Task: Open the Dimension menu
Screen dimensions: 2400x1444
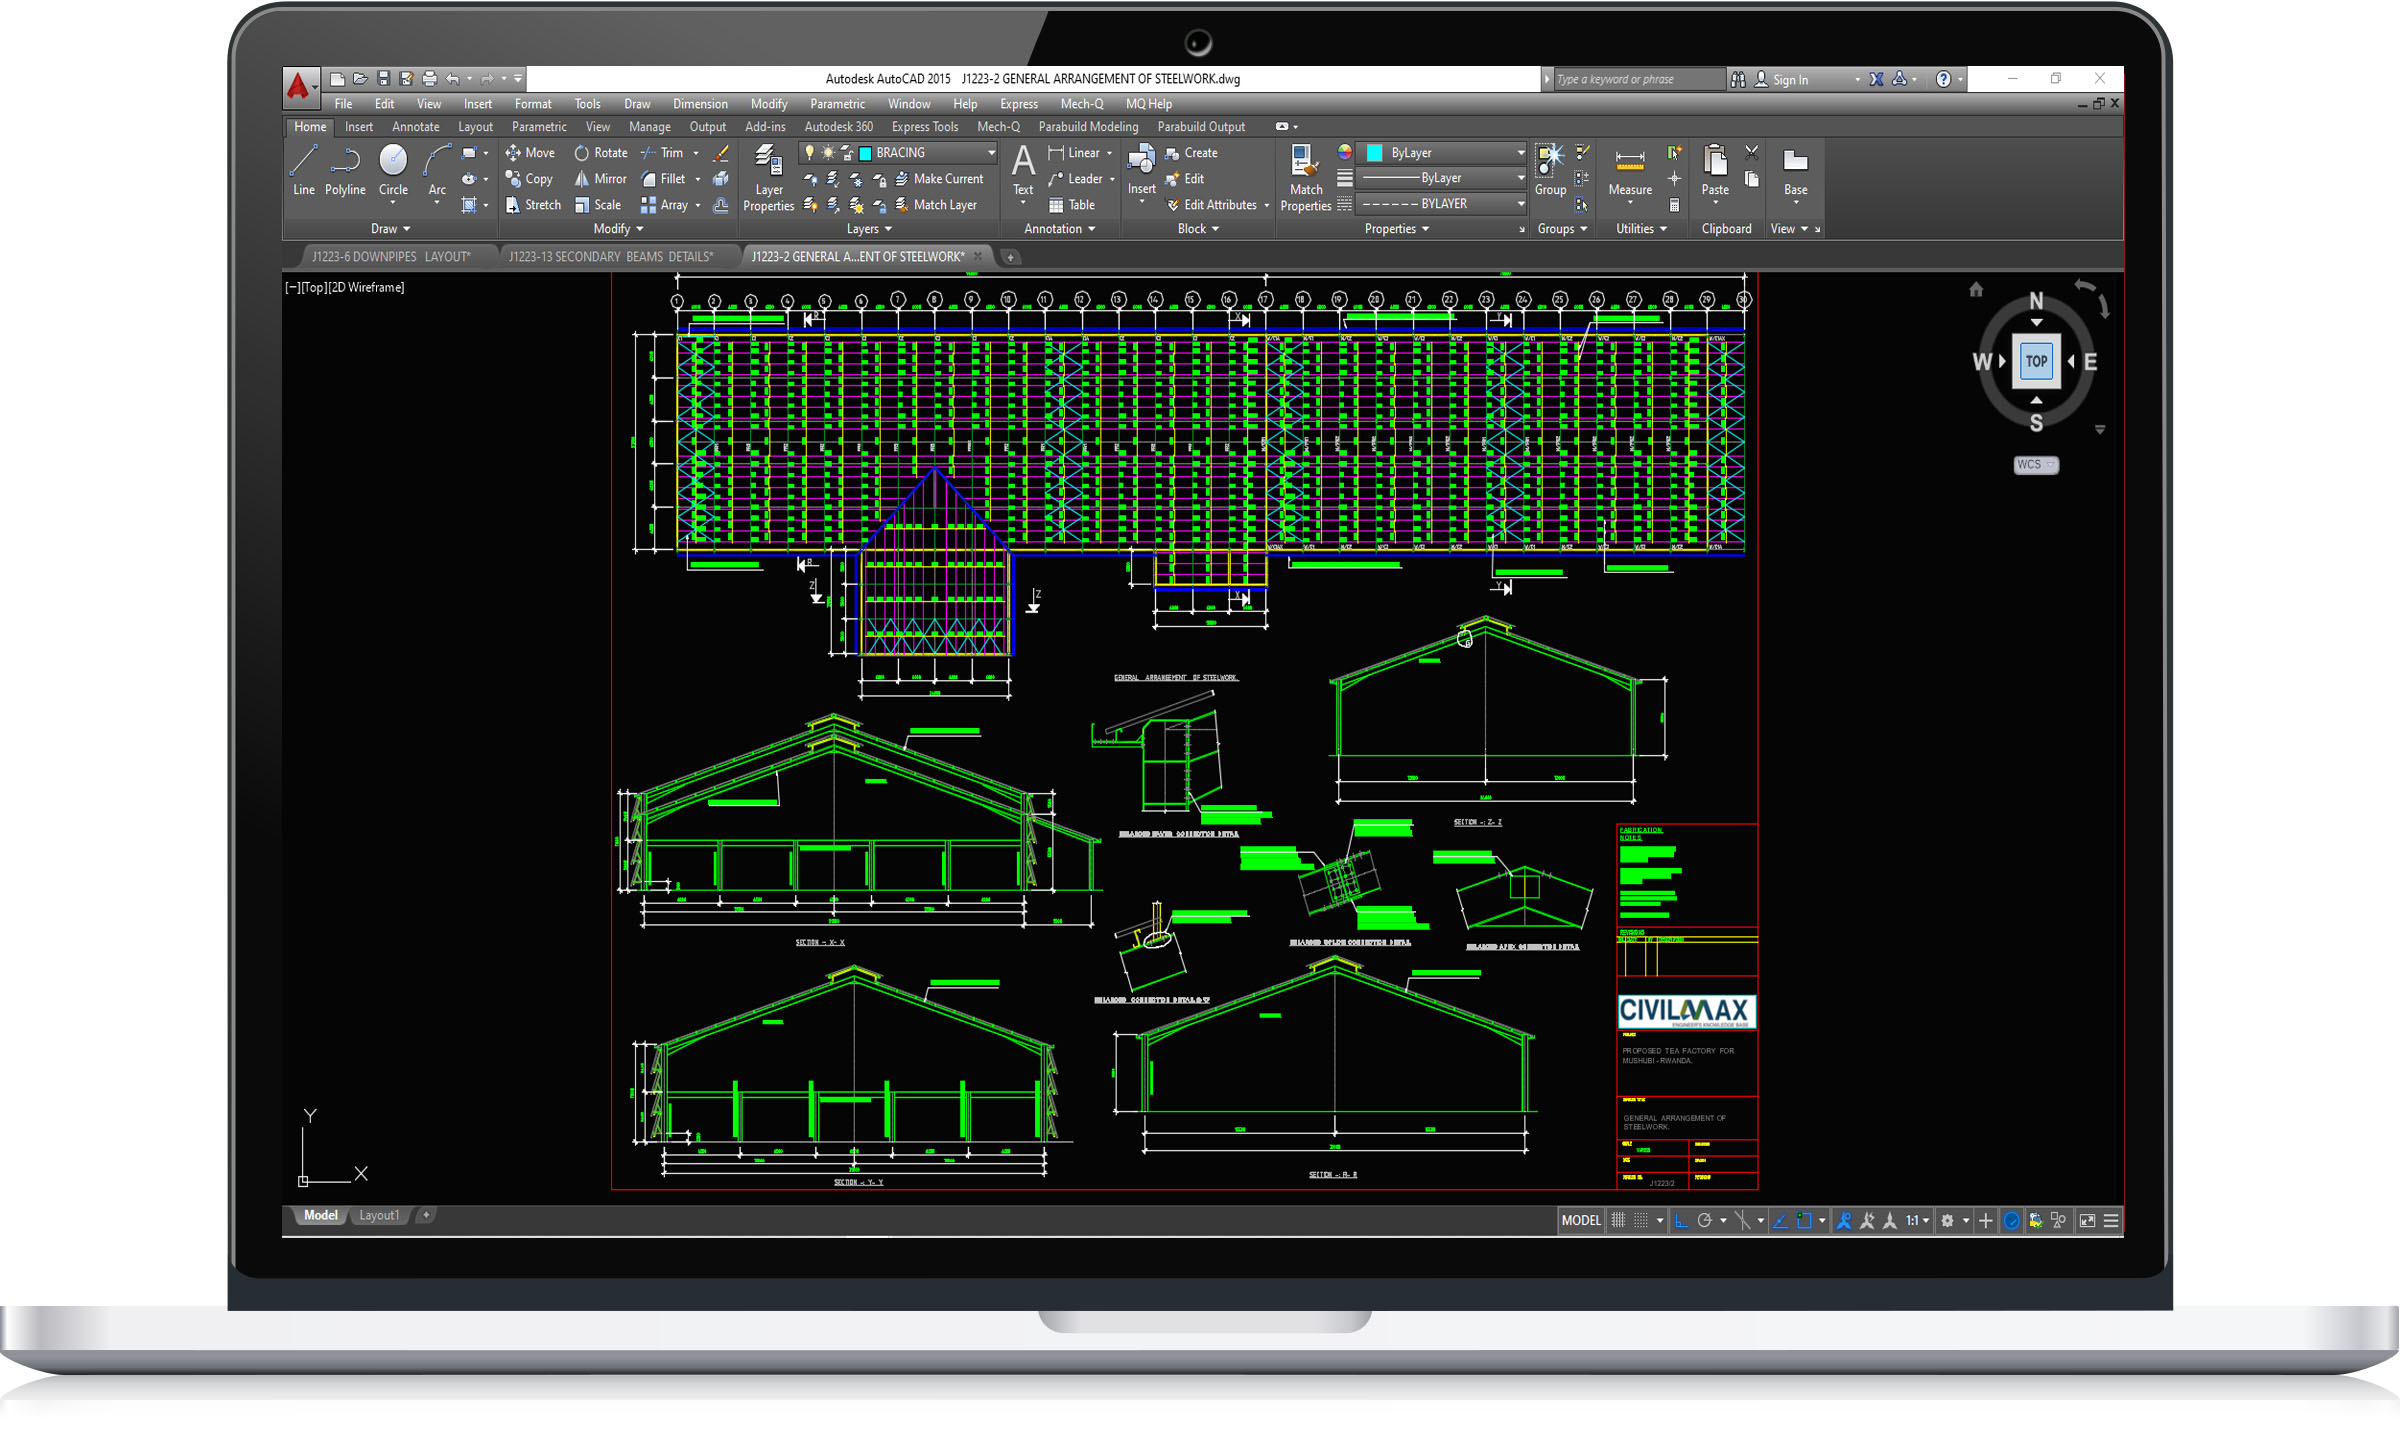Action: coord(700,104)
